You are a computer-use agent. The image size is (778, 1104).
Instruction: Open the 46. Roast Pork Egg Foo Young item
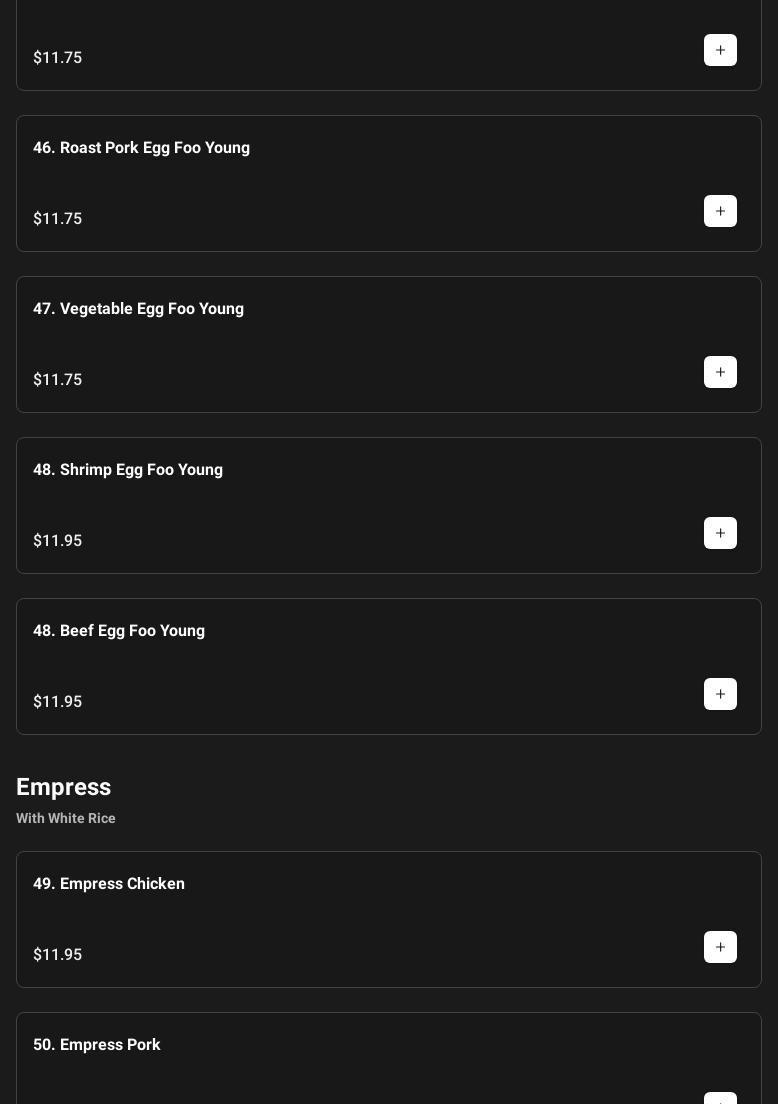(141, 147)
